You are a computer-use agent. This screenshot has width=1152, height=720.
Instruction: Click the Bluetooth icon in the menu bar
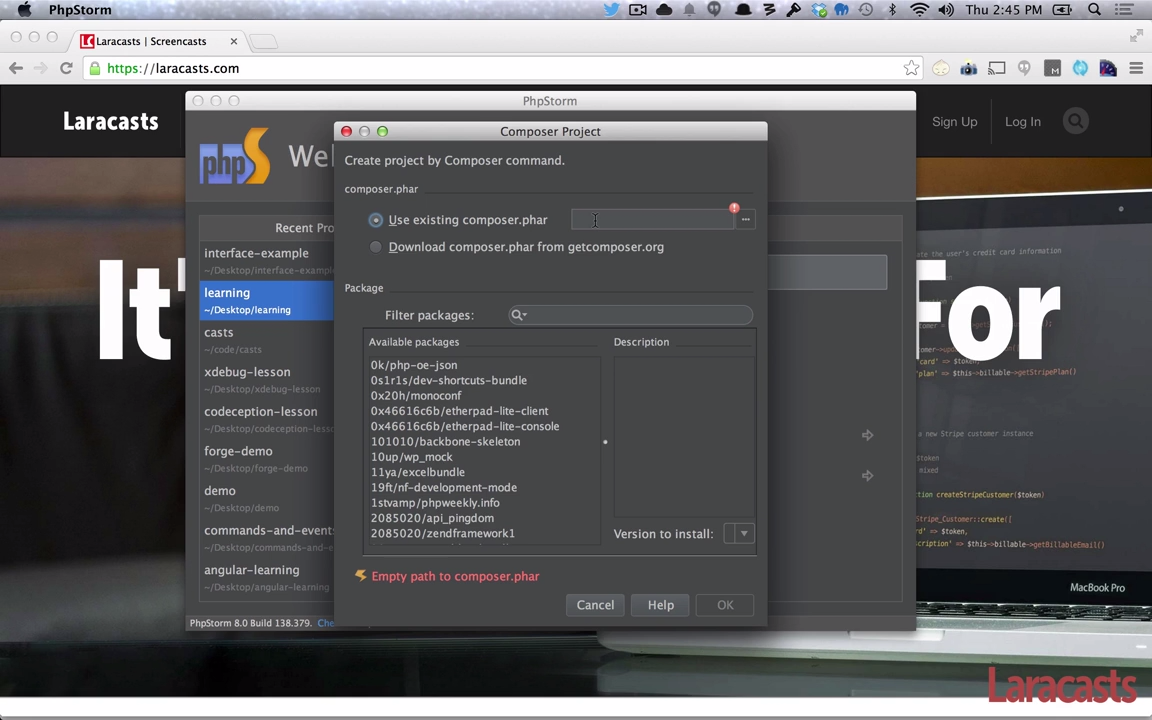point(892,10)
